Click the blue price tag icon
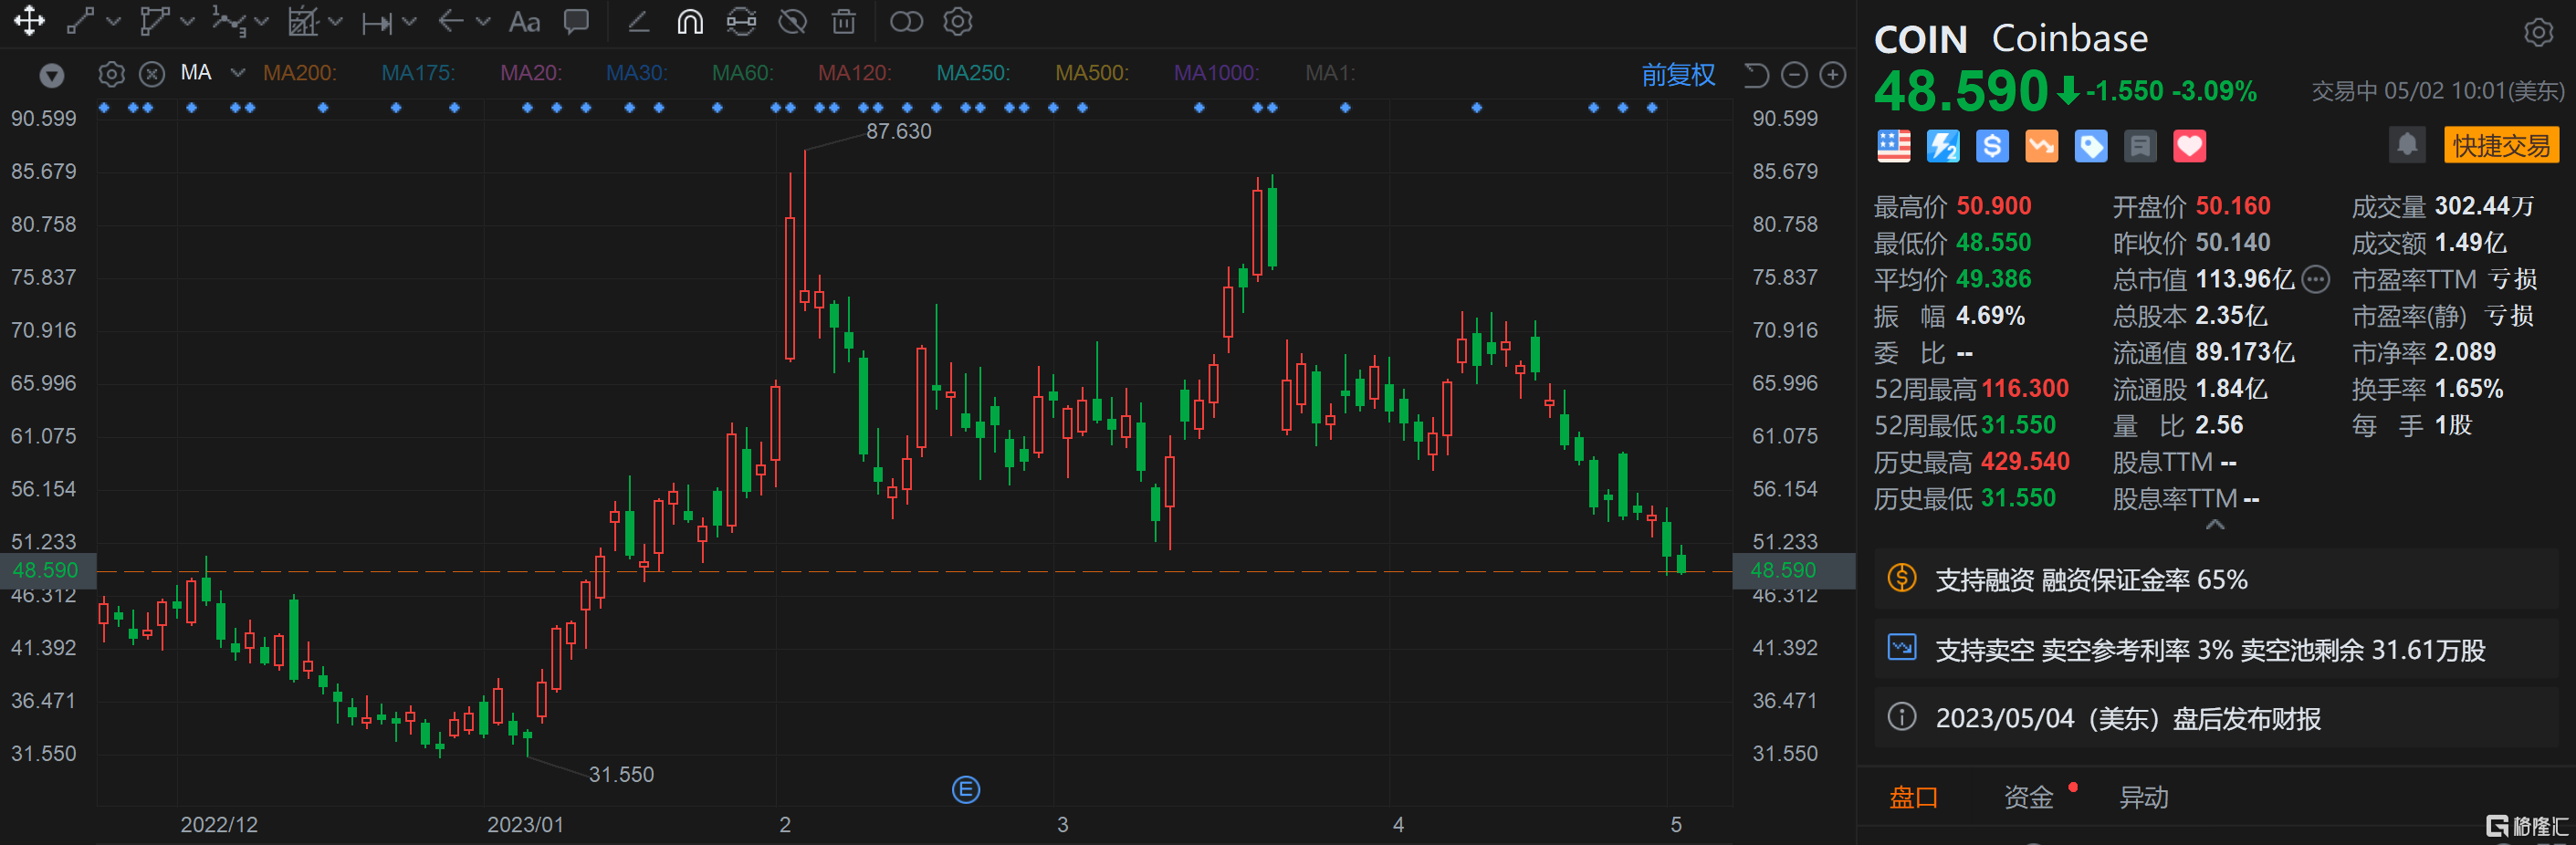Viewport: 2576px width, 845px height. pyautogui.click(x=2091, y=146)
